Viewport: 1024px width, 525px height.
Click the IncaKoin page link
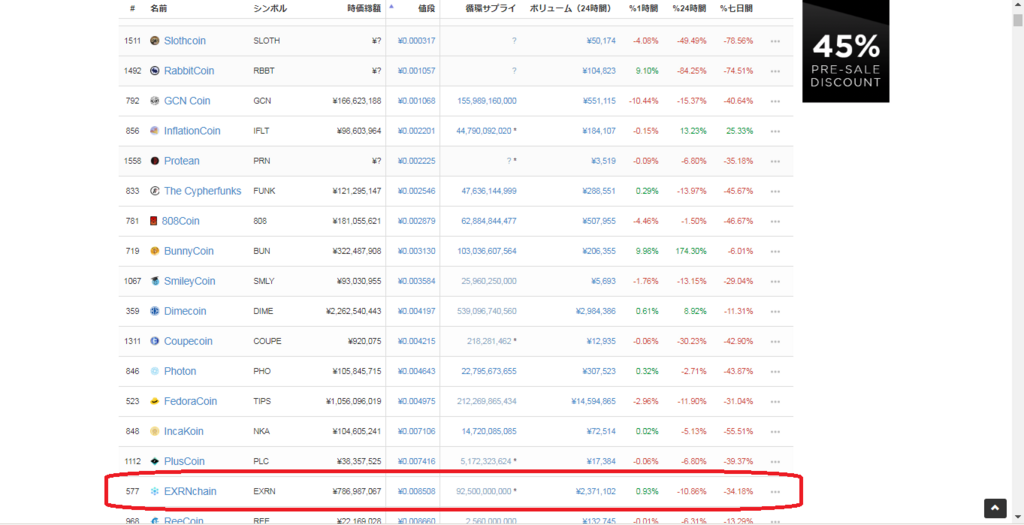[x=184, y=431]
